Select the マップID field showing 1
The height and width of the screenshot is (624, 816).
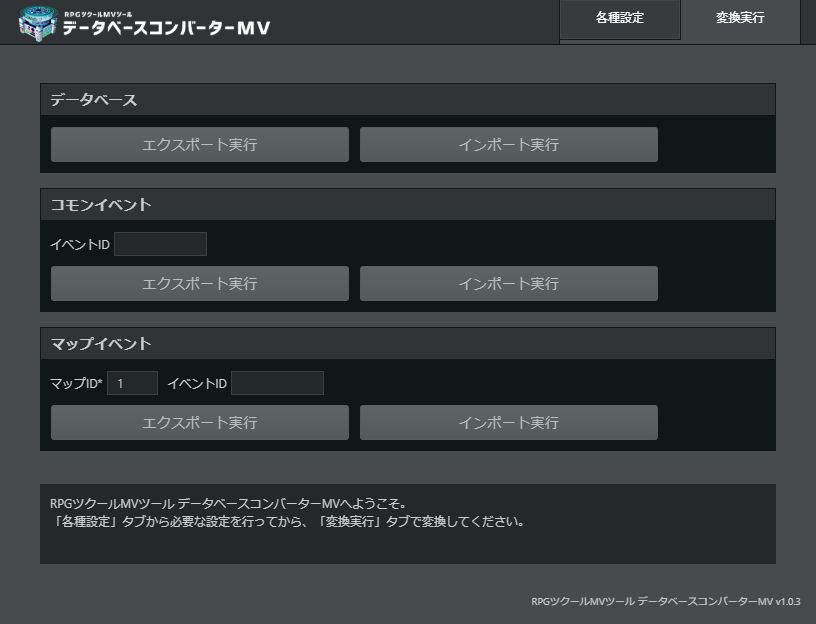coord(132,383)
